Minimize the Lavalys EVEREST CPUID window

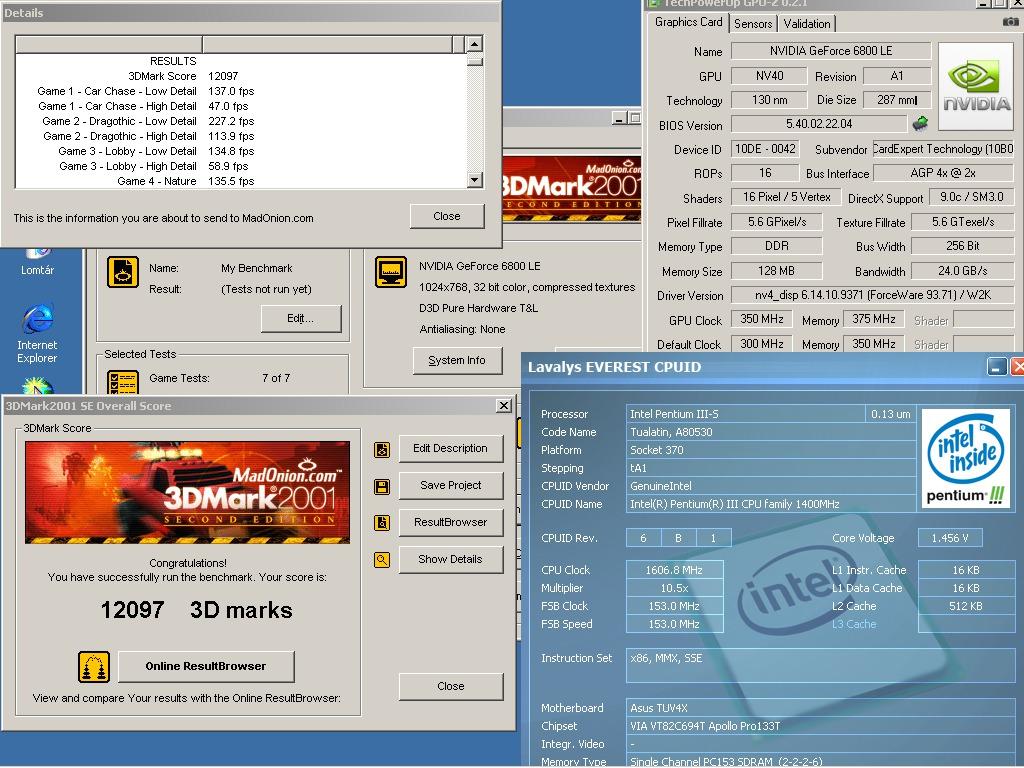[x=997, y=367]
